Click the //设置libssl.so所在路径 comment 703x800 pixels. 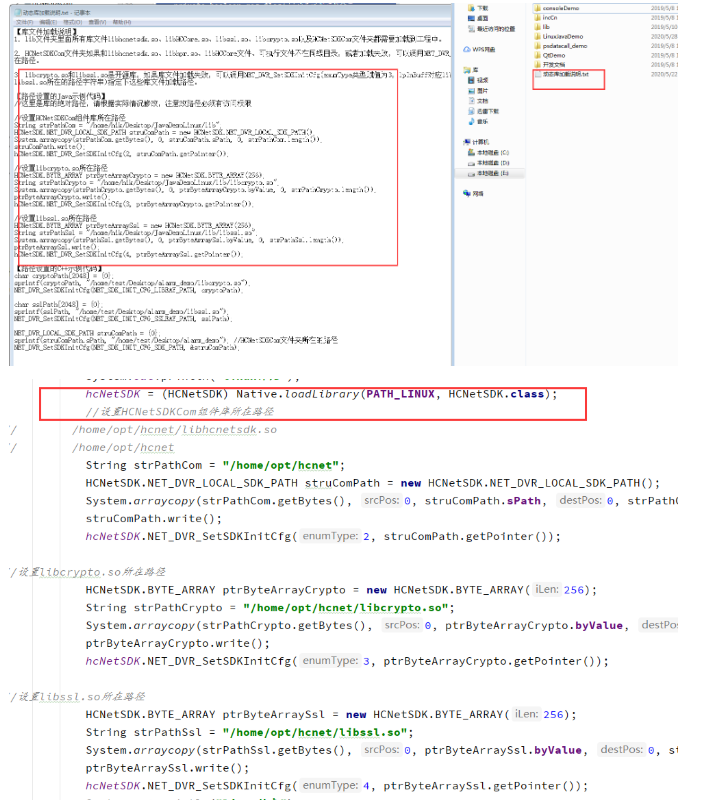(77, 696)
